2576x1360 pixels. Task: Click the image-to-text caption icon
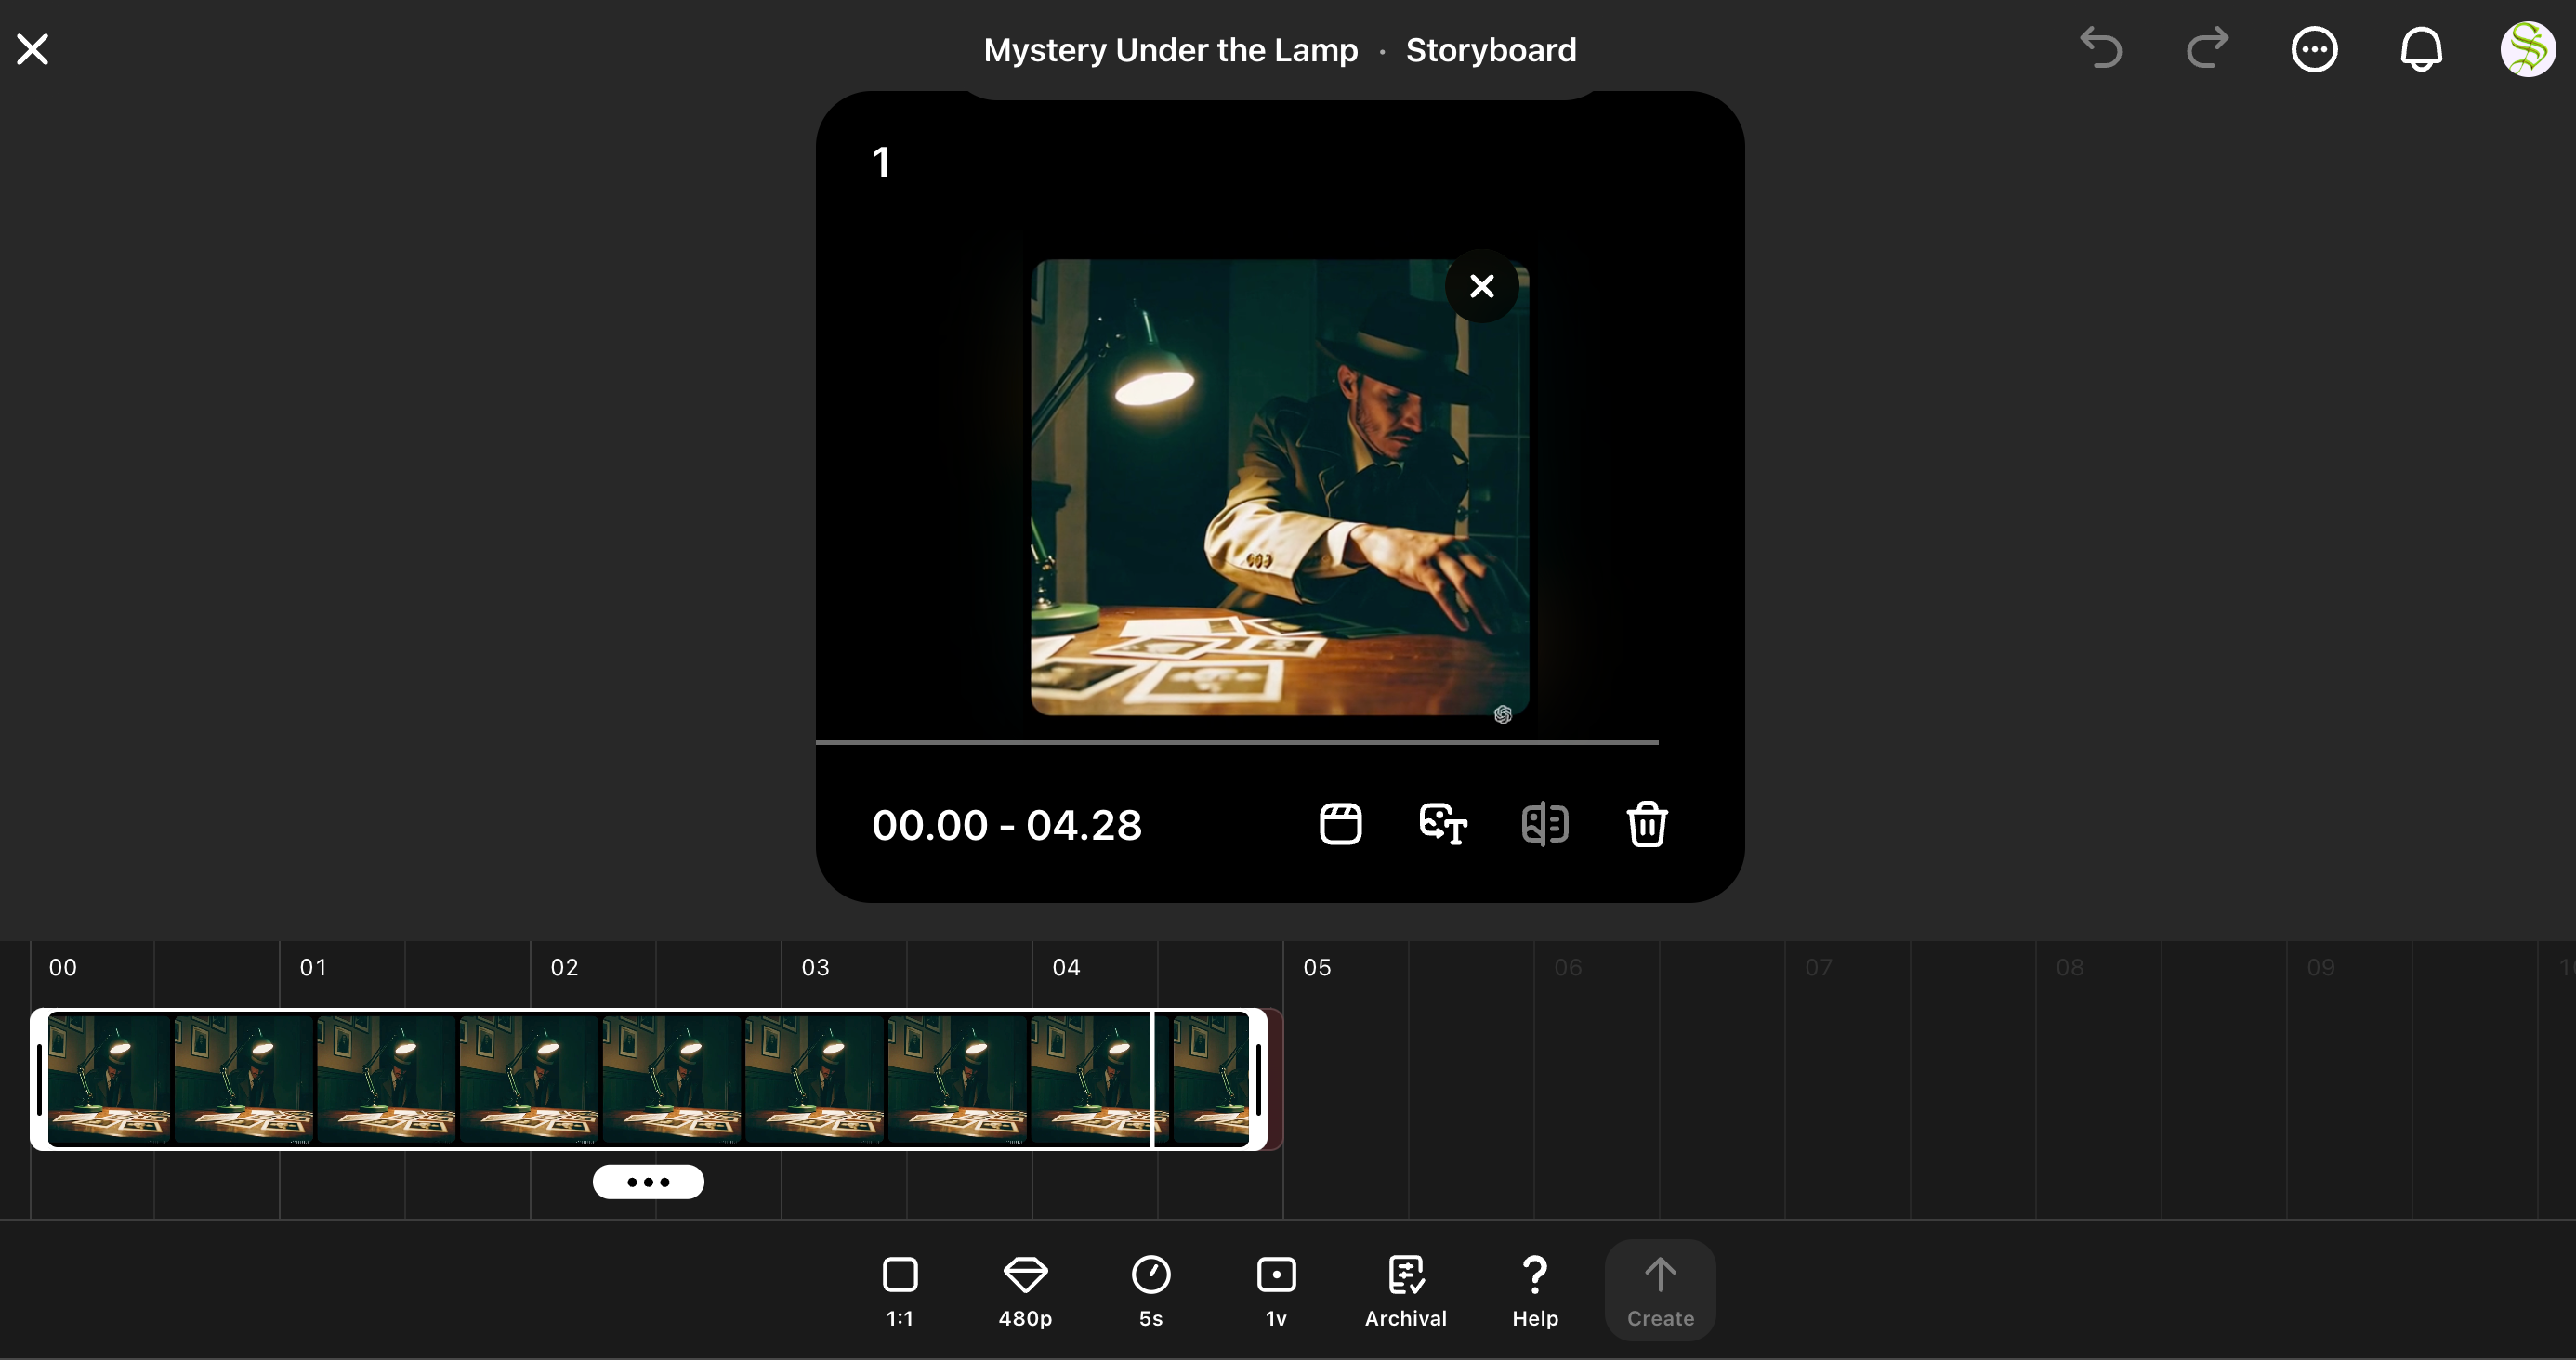click(1443, 824)
